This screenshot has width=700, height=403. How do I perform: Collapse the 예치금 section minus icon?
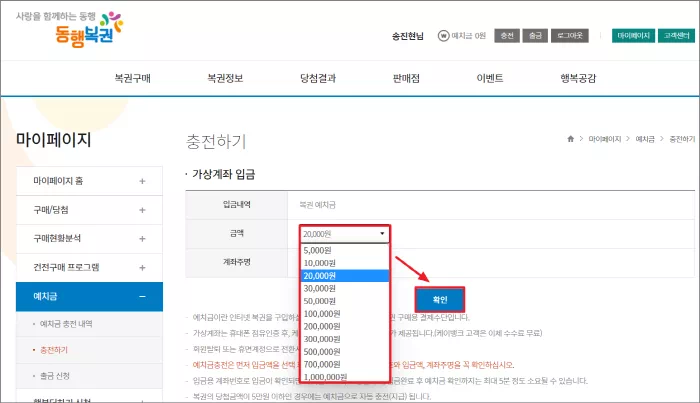pyautogui.click(x=142, y=296)
